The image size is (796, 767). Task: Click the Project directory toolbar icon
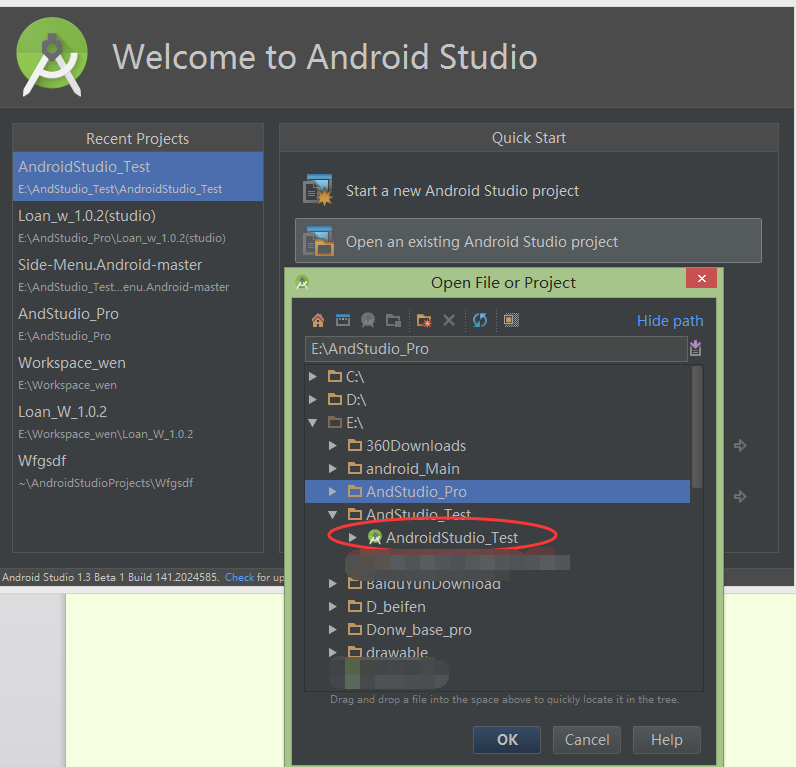pyautogui.click(x=368, y=320)
